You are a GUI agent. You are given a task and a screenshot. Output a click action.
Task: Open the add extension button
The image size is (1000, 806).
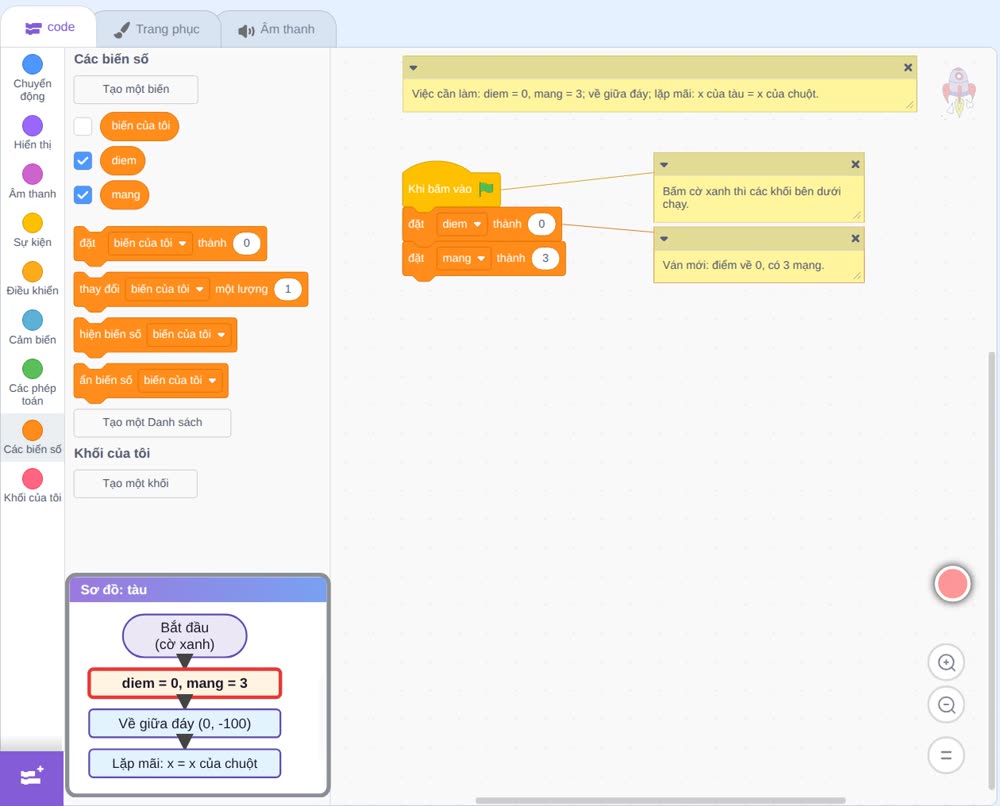coord(32,777)
